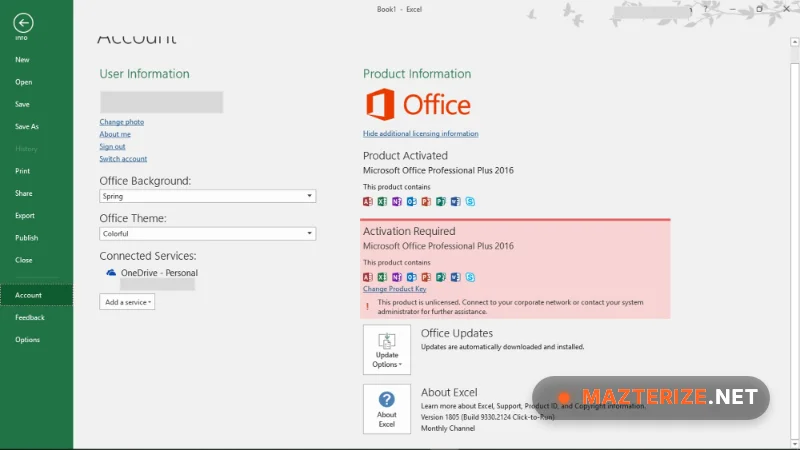Click the orange Office logo
This screenshot has height=450, width=800.
[x=418, y=105]
